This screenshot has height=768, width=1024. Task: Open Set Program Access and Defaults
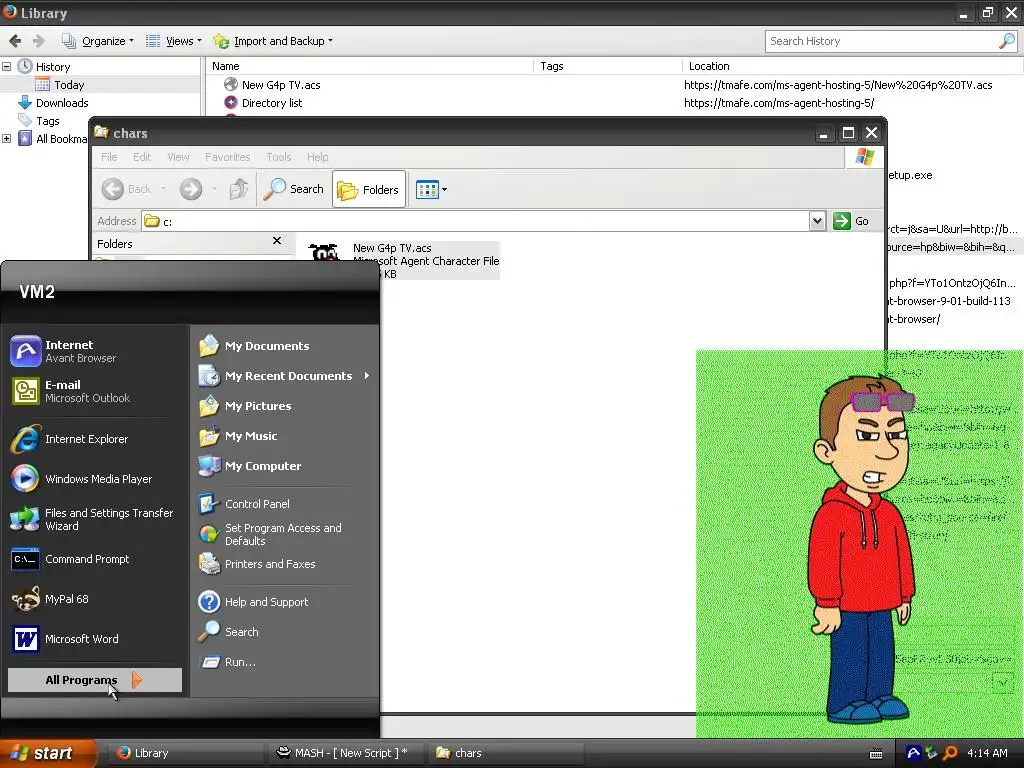coord(270,534)
